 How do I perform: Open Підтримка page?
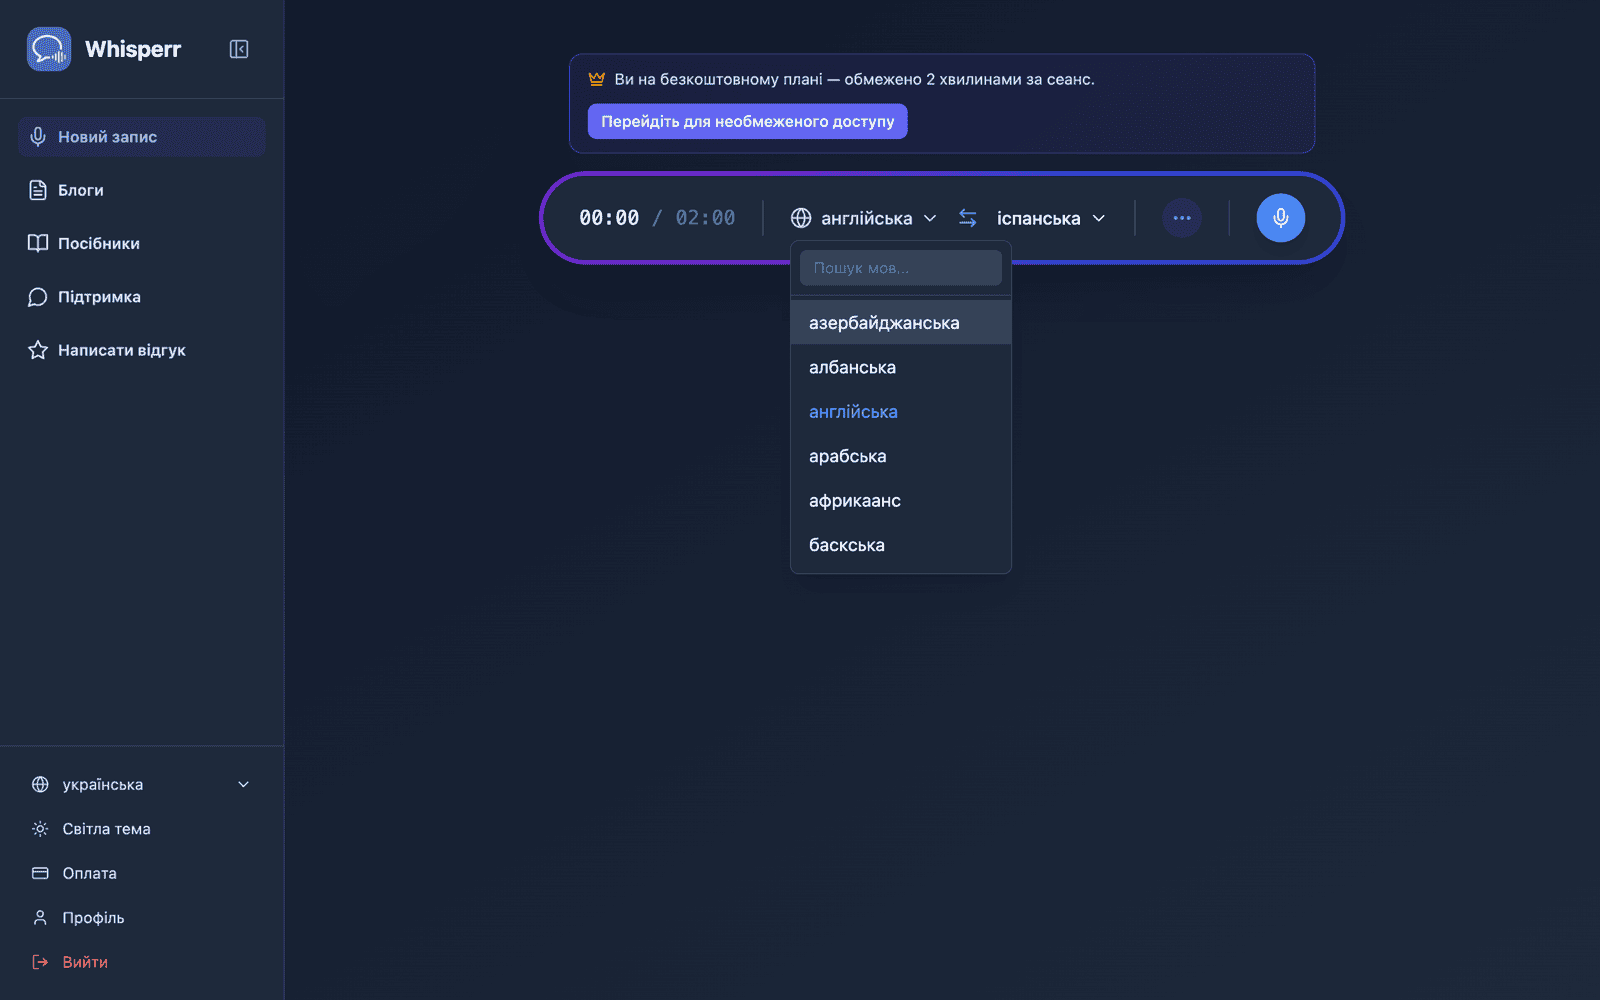[141, 297]
